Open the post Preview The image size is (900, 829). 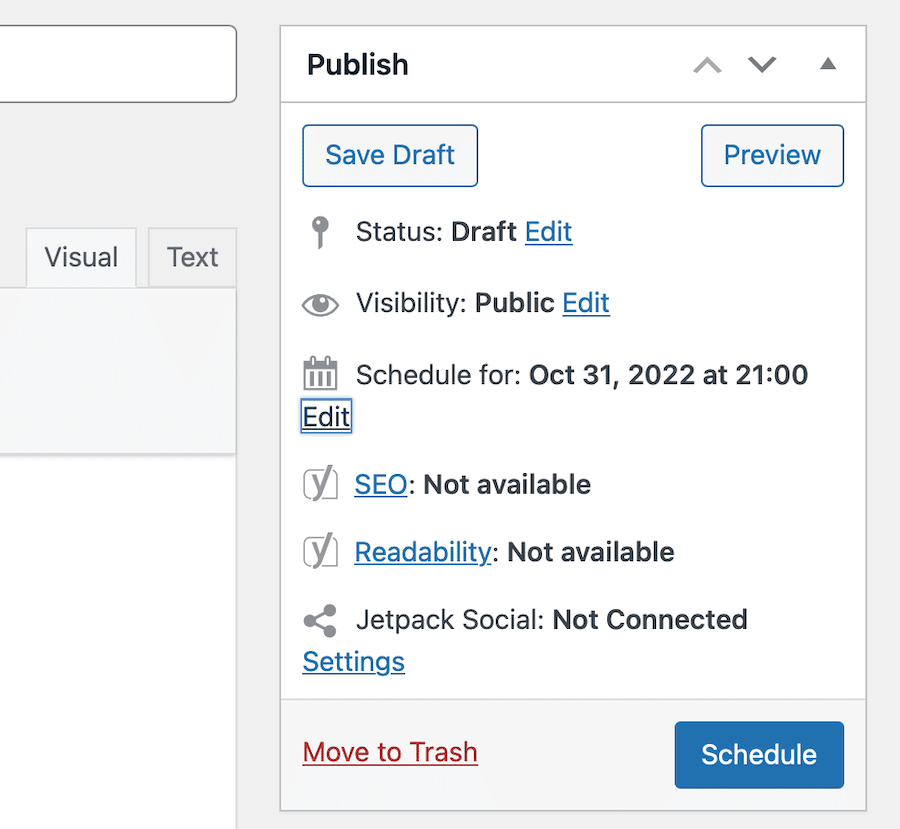point(772,155)
